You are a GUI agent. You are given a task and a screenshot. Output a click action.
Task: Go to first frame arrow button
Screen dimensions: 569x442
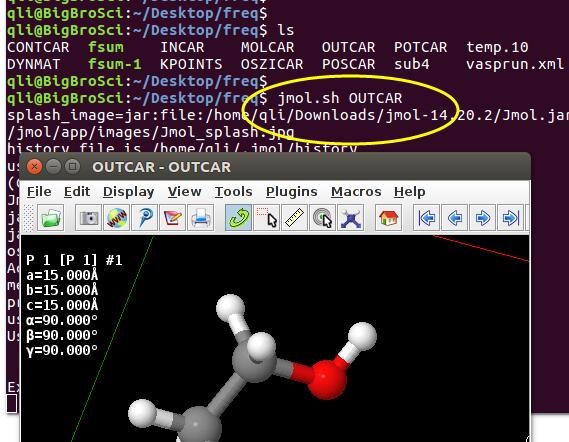click(x=426, y=218)
